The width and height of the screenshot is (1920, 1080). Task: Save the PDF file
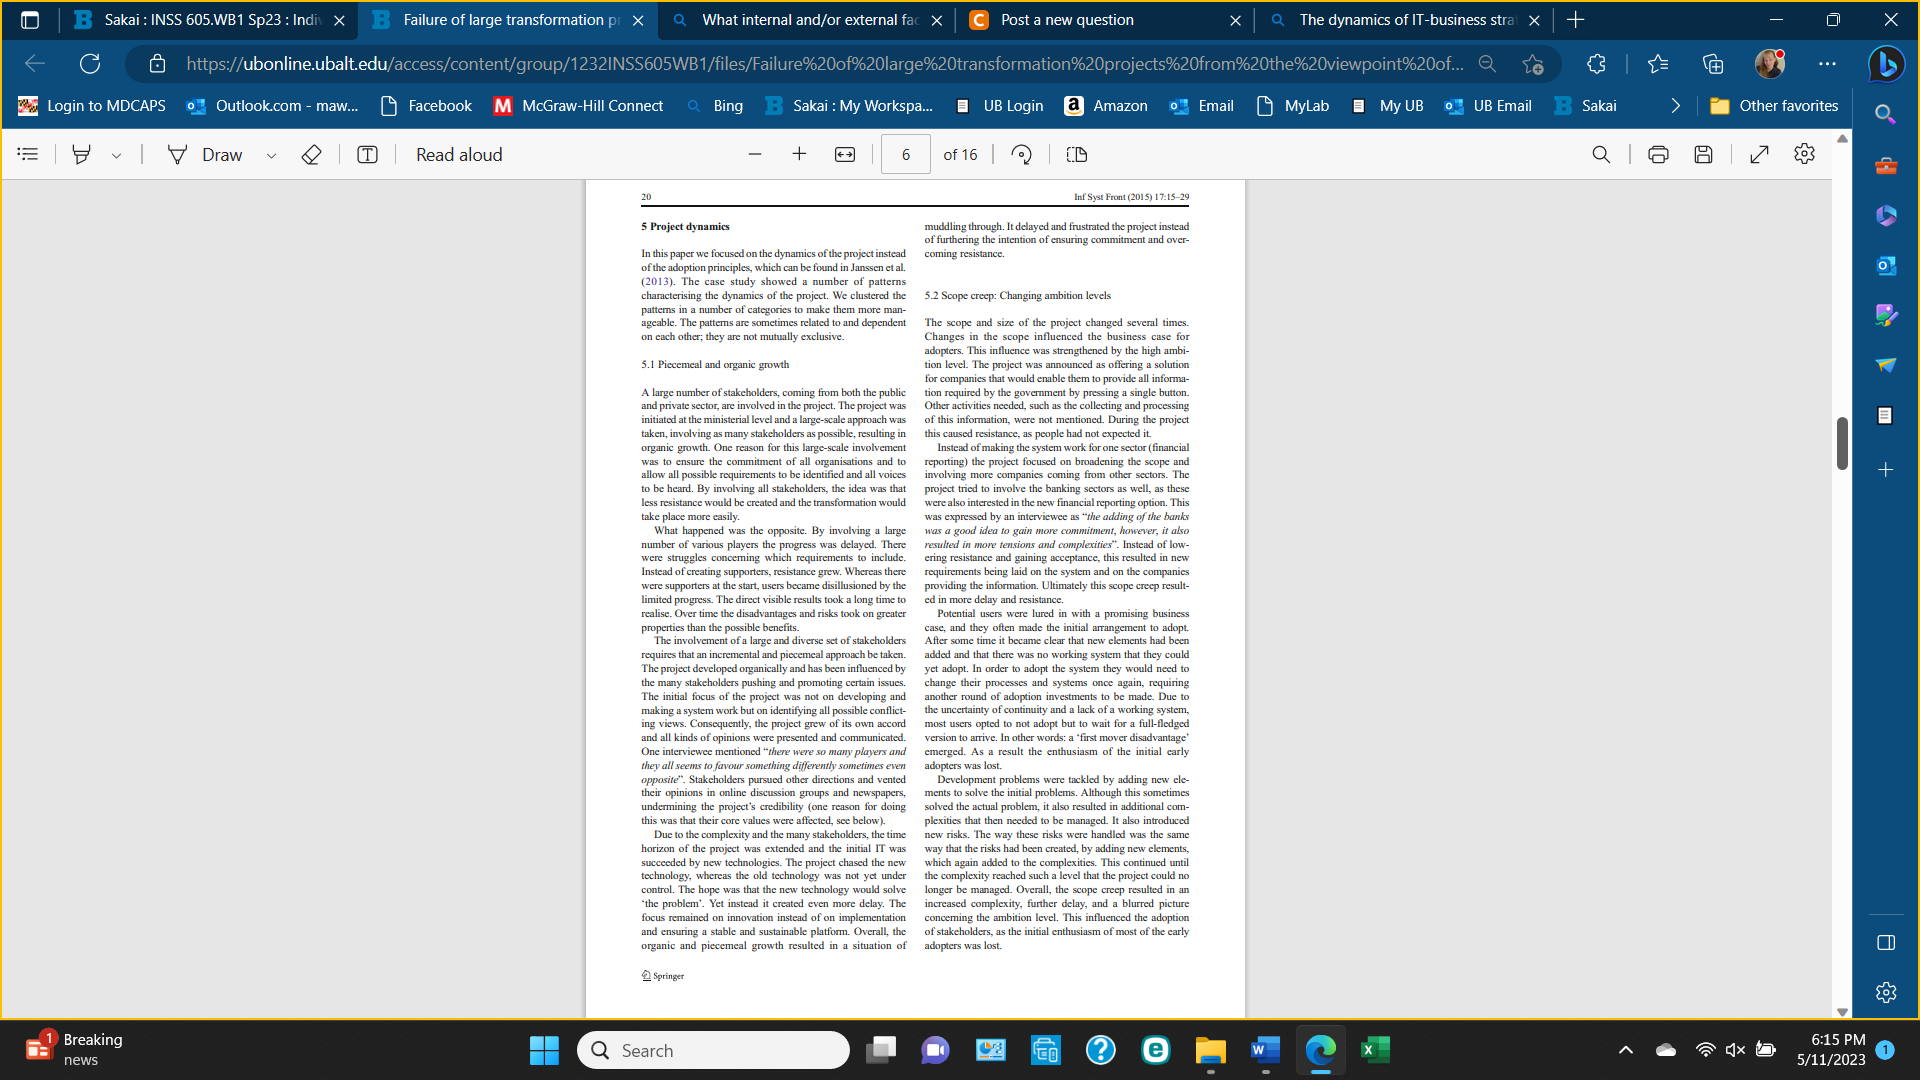coord(1703,154)
